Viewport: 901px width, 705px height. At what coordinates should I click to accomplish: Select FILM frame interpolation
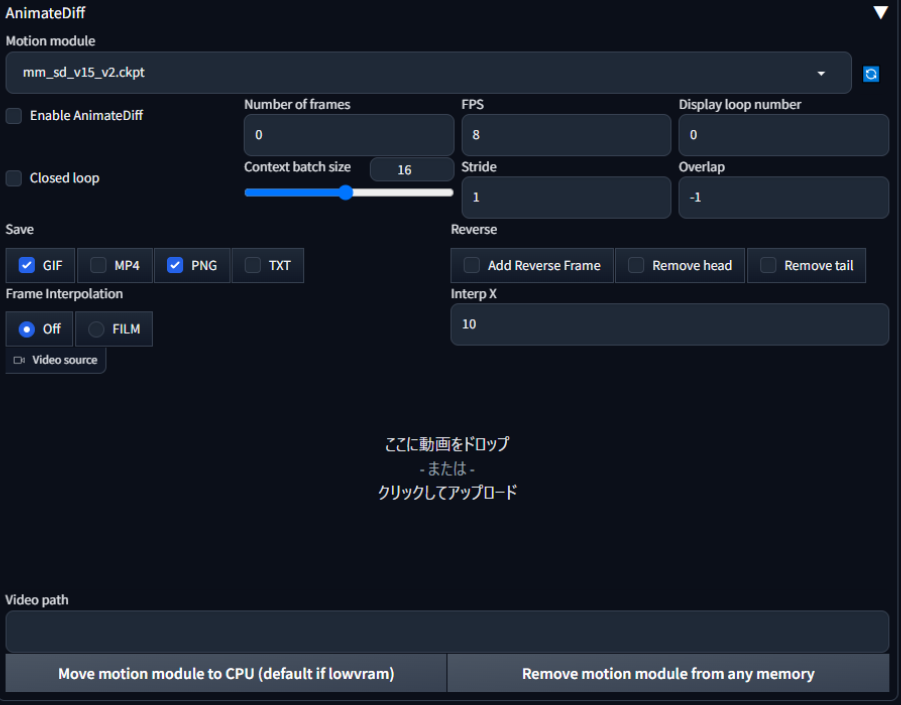[96, 329]
